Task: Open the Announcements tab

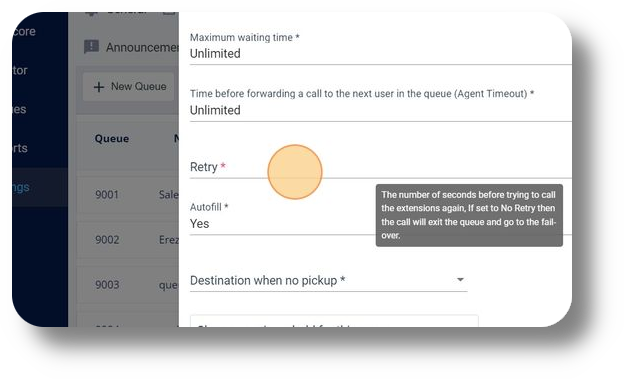Action: tap(131, 47)
